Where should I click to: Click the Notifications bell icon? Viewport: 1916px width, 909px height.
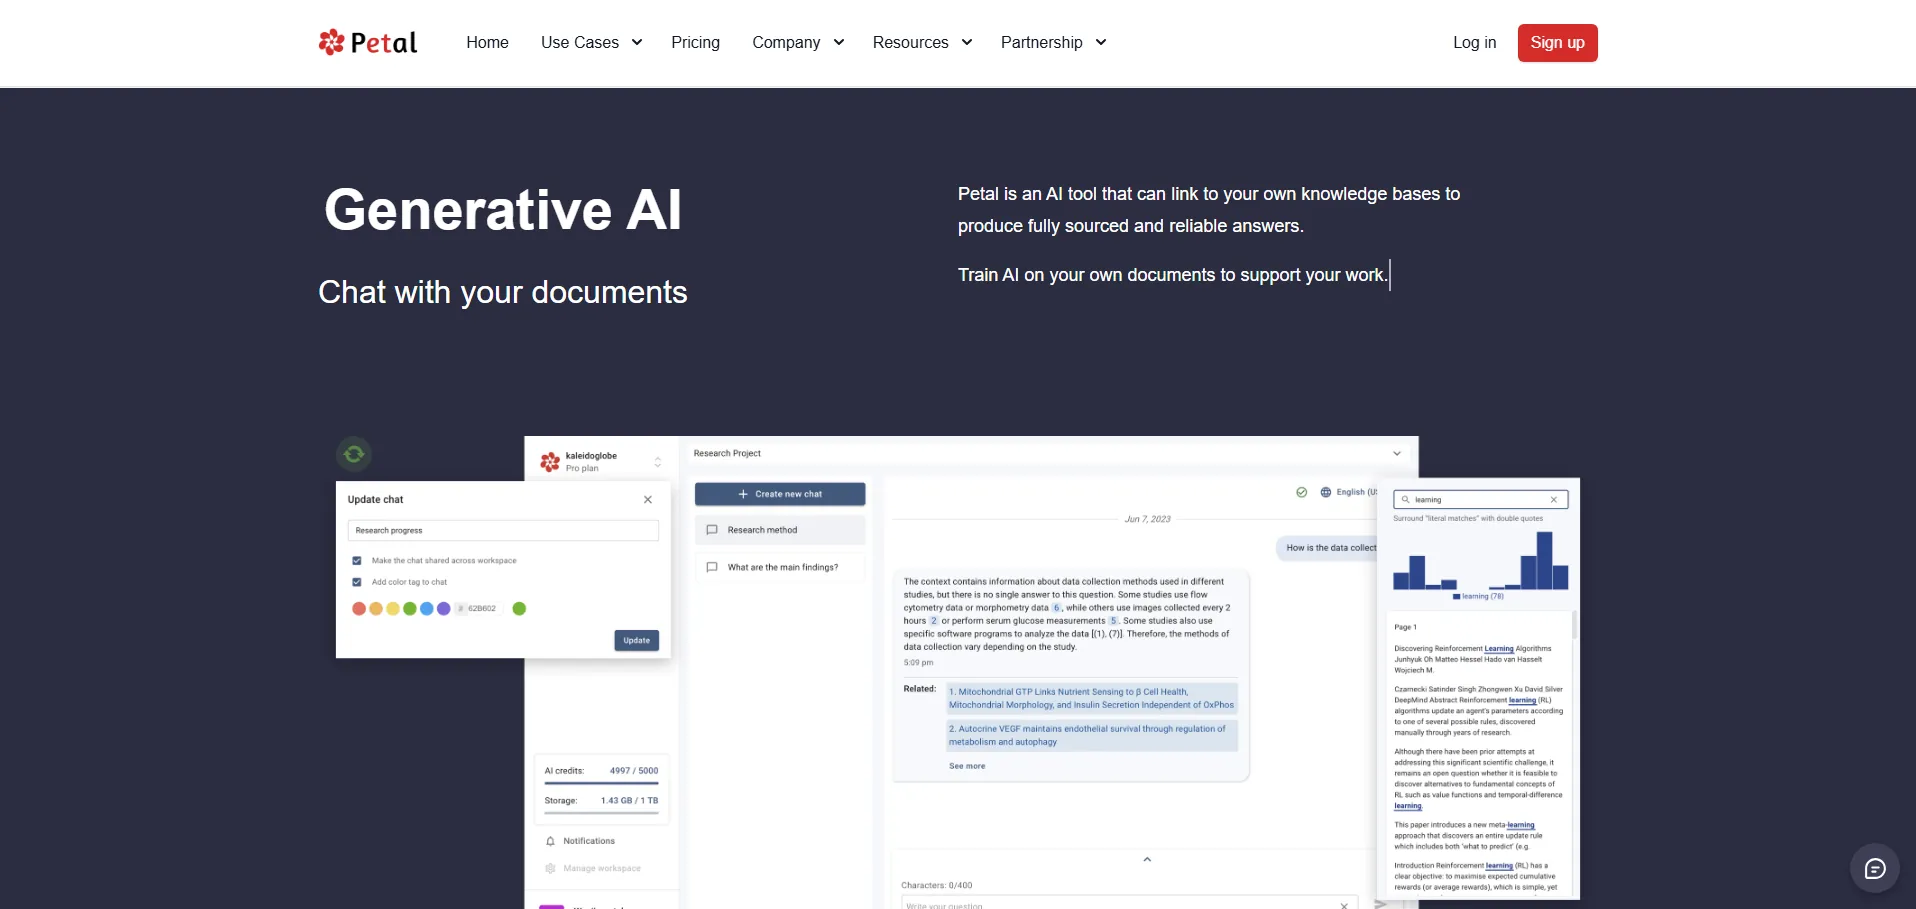(x=550, y=841)
